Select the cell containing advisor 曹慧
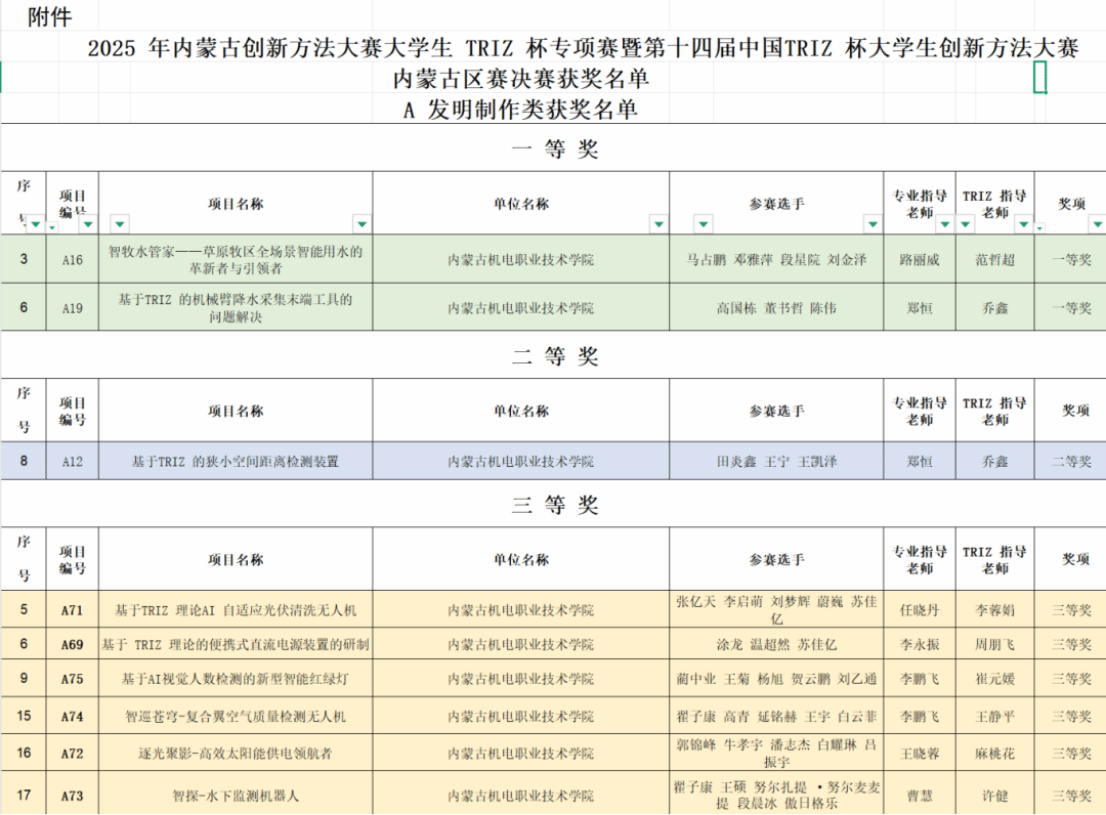Screen dimensions: 1106x815 pyautogui.click(x=919, y=797)
